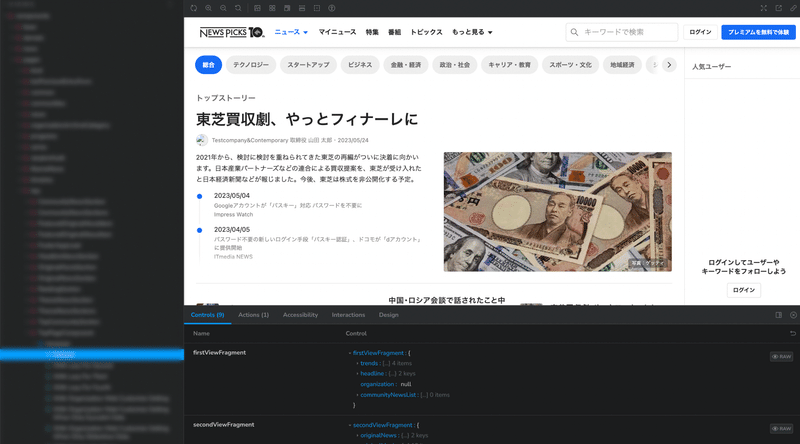Image resolution: width=800 pixels, height=444 pixels.
Task: Switch to the Controls (9) tab
Action: (207, 315)
